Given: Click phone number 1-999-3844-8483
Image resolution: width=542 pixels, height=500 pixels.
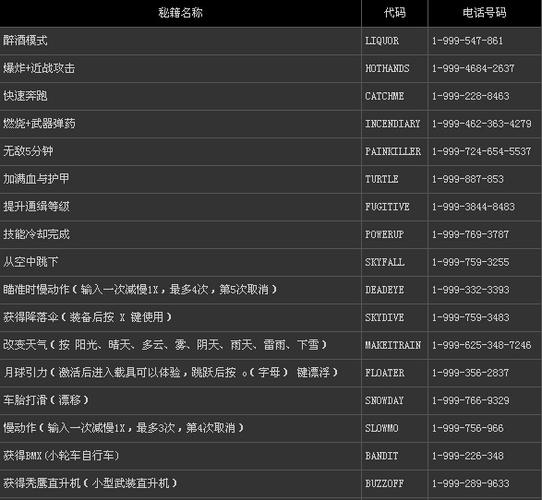Looking at the screenshot, I should (473, 207).
